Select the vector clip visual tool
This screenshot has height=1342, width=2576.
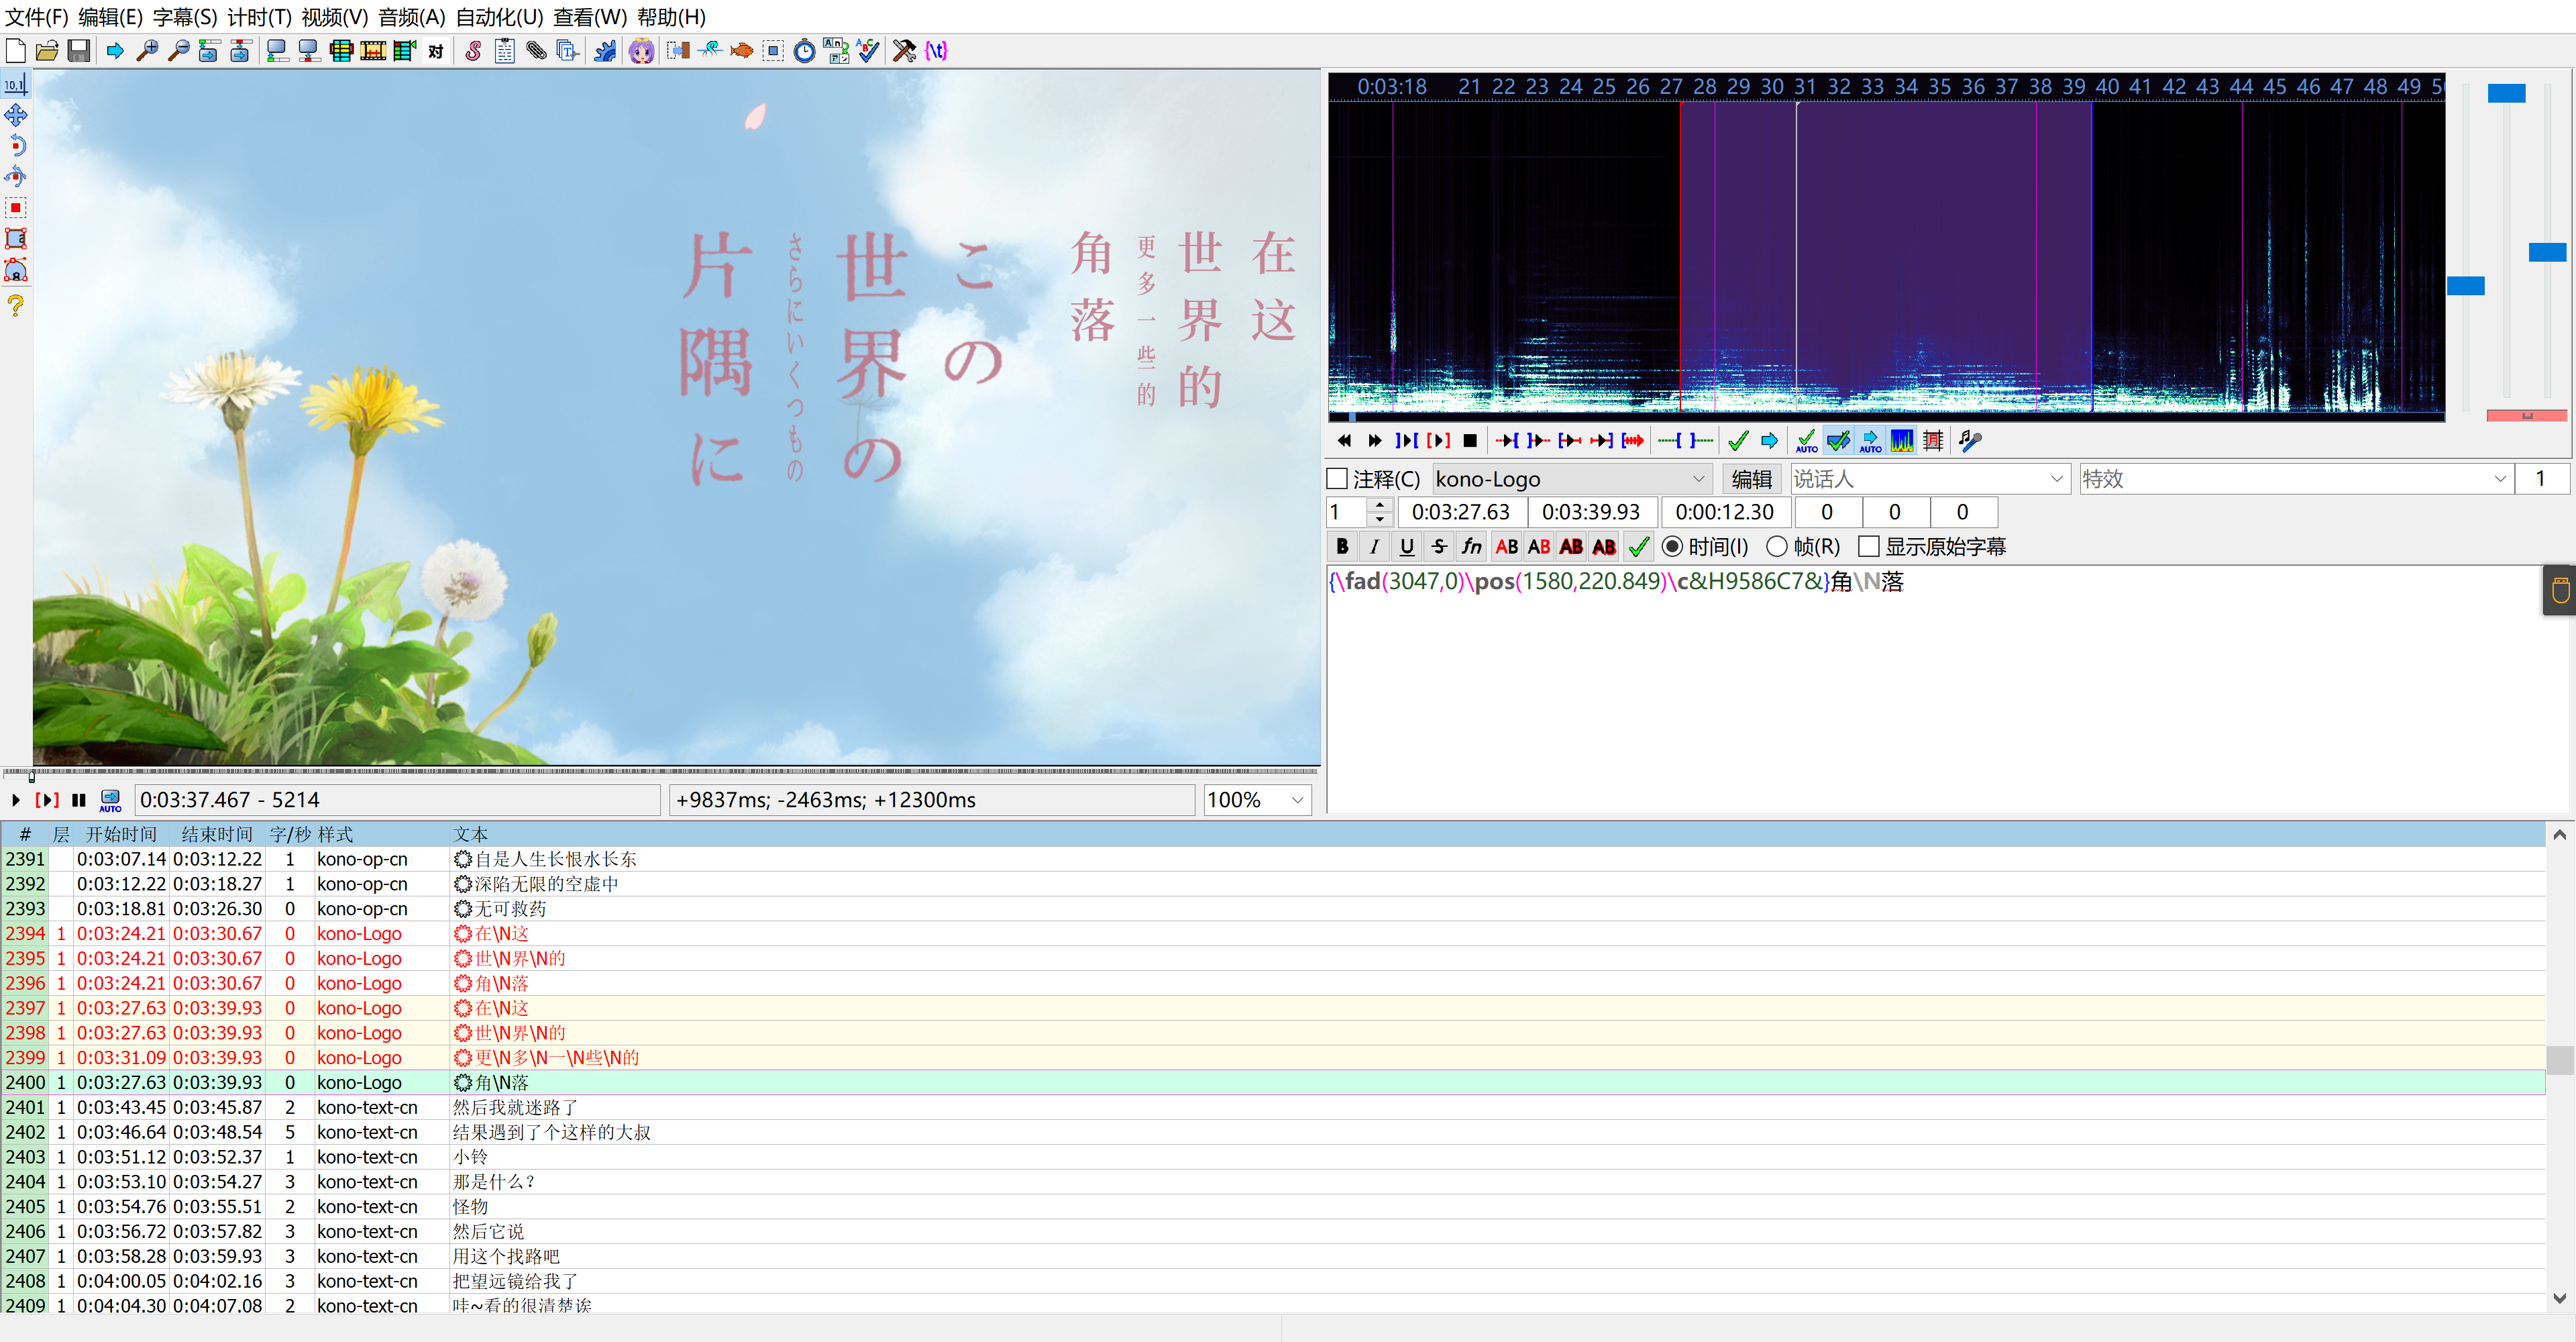16,270
